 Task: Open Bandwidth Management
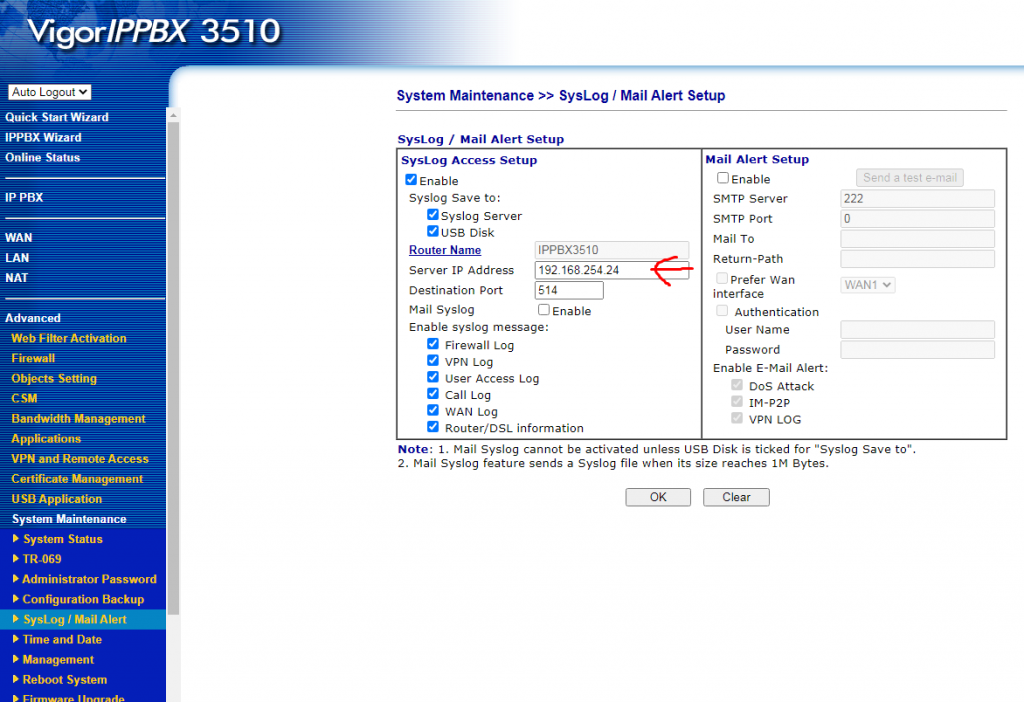[x=78, y=419]
